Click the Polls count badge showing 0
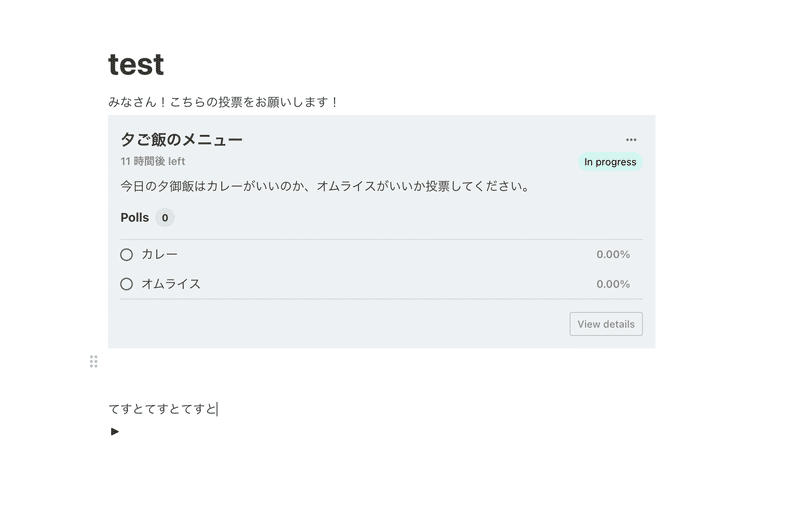 point(165,218)
